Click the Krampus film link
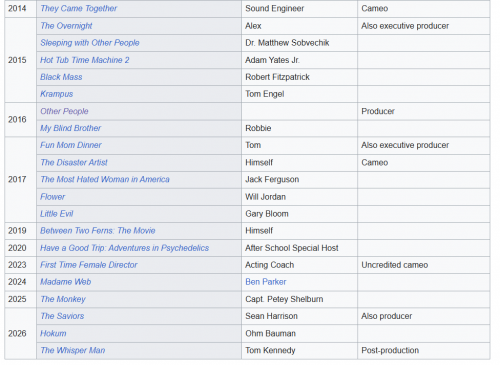Viewport: 500px width, 365px height. [56, 94]
